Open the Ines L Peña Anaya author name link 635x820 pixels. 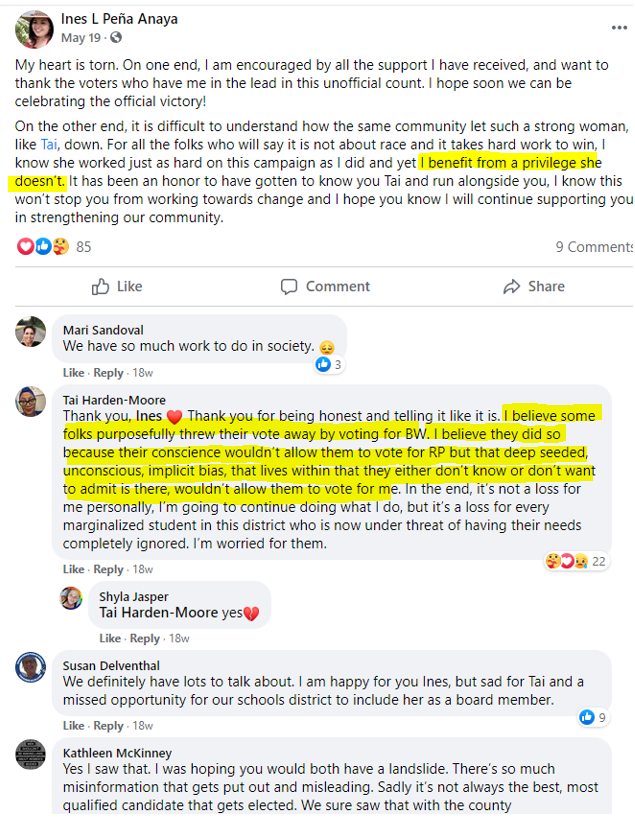pos(119,19)
